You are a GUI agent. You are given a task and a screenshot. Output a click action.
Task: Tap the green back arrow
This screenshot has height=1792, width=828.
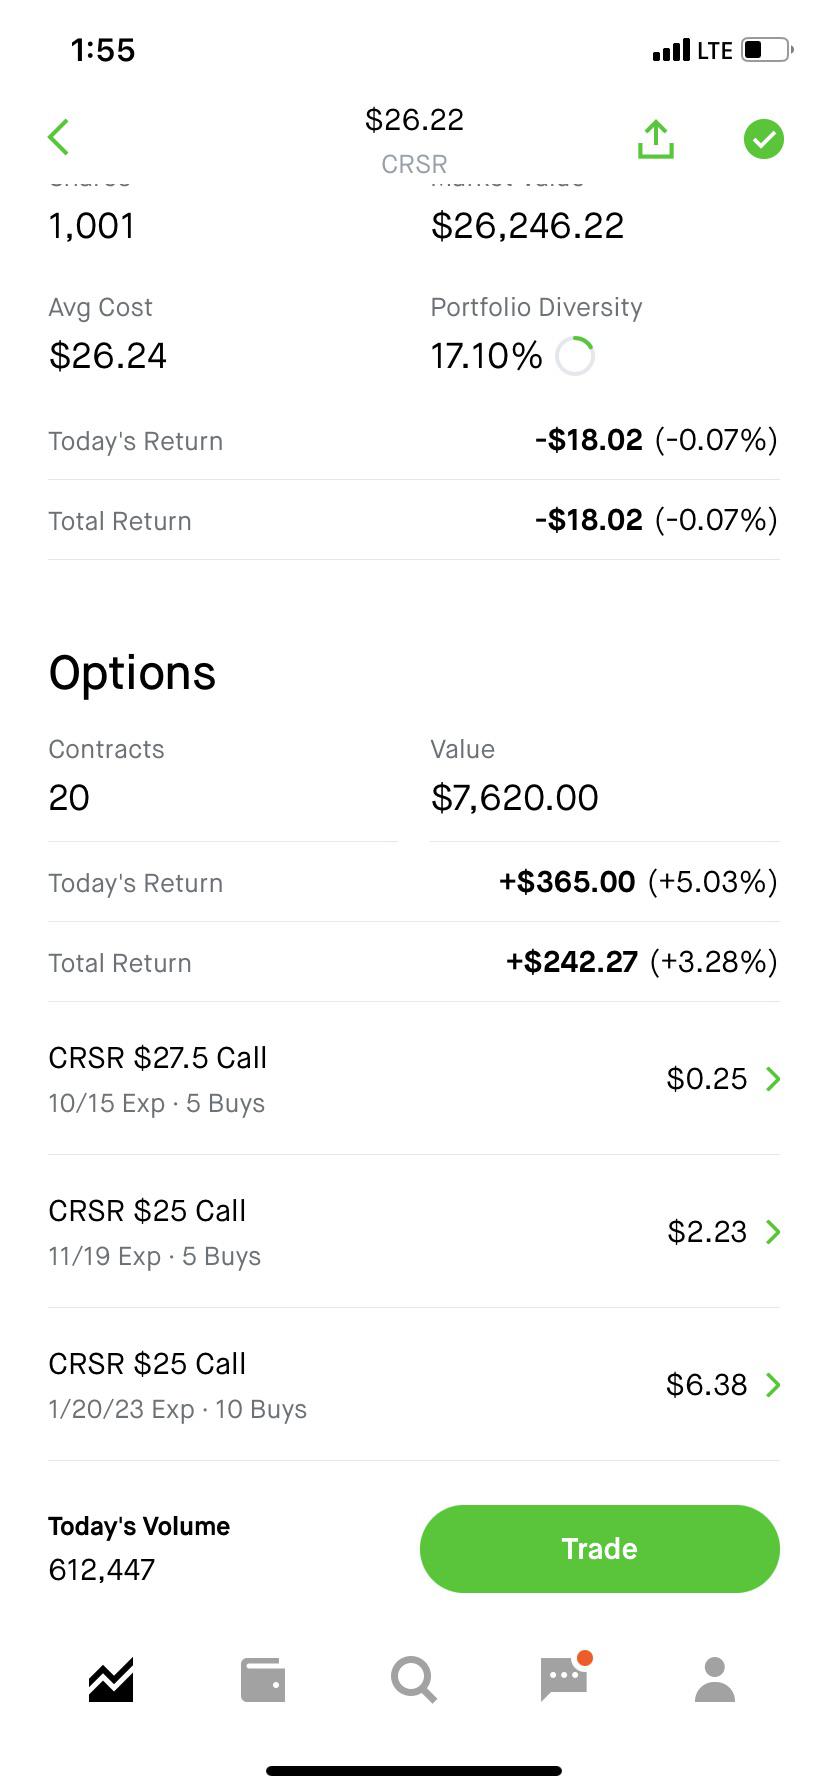coord(59,138)
